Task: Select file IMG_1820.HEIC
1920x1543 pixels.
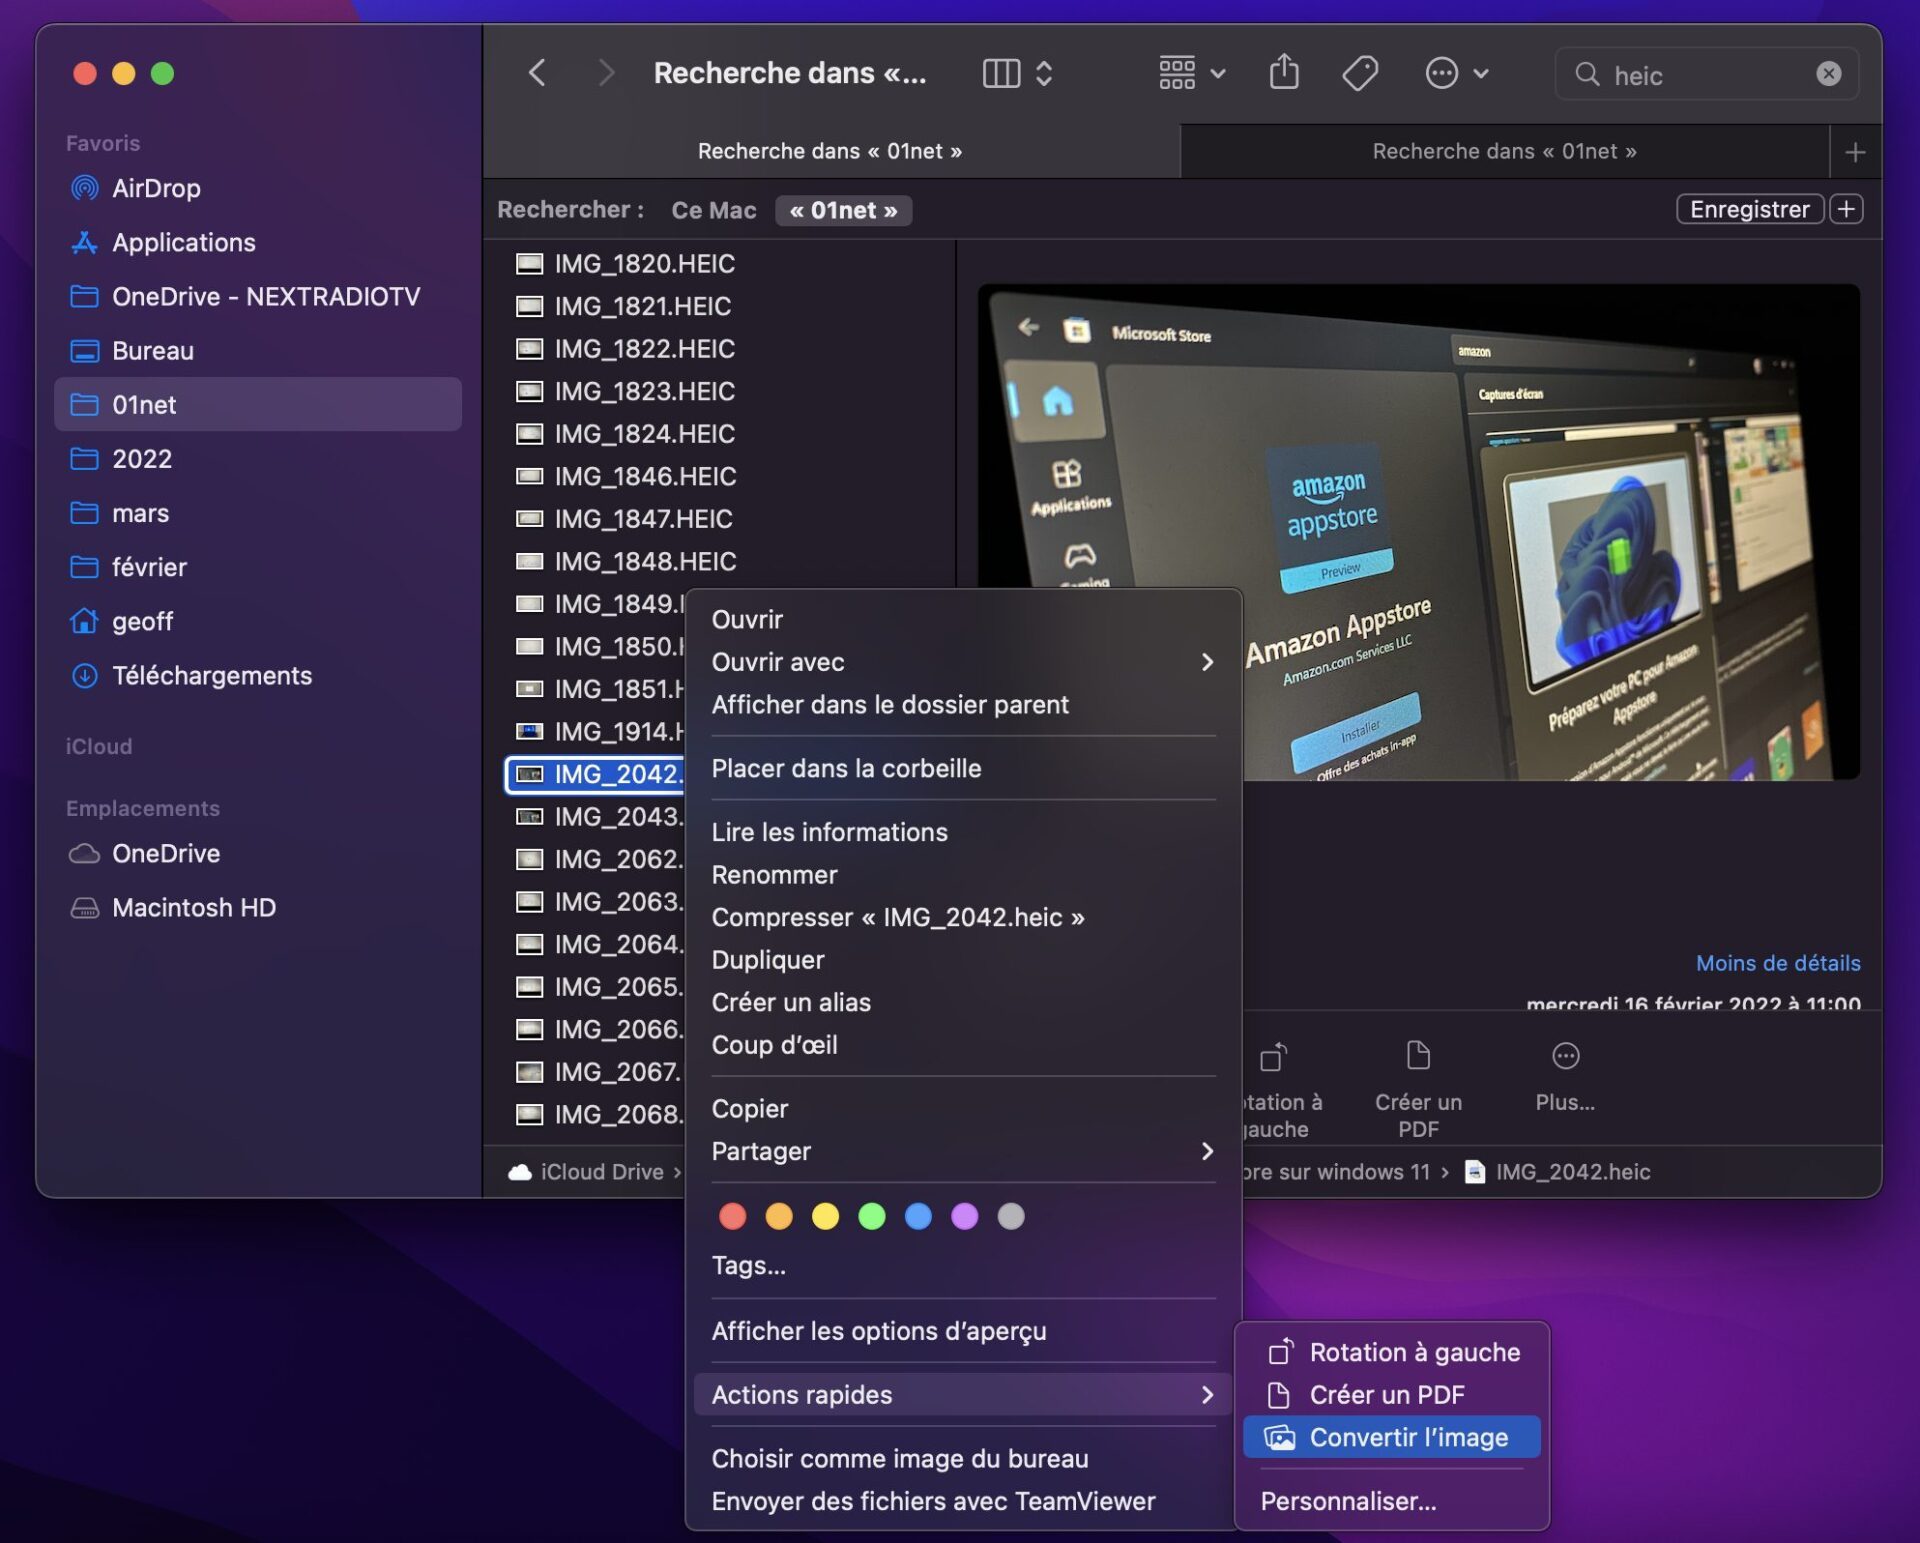Action: 645,263
